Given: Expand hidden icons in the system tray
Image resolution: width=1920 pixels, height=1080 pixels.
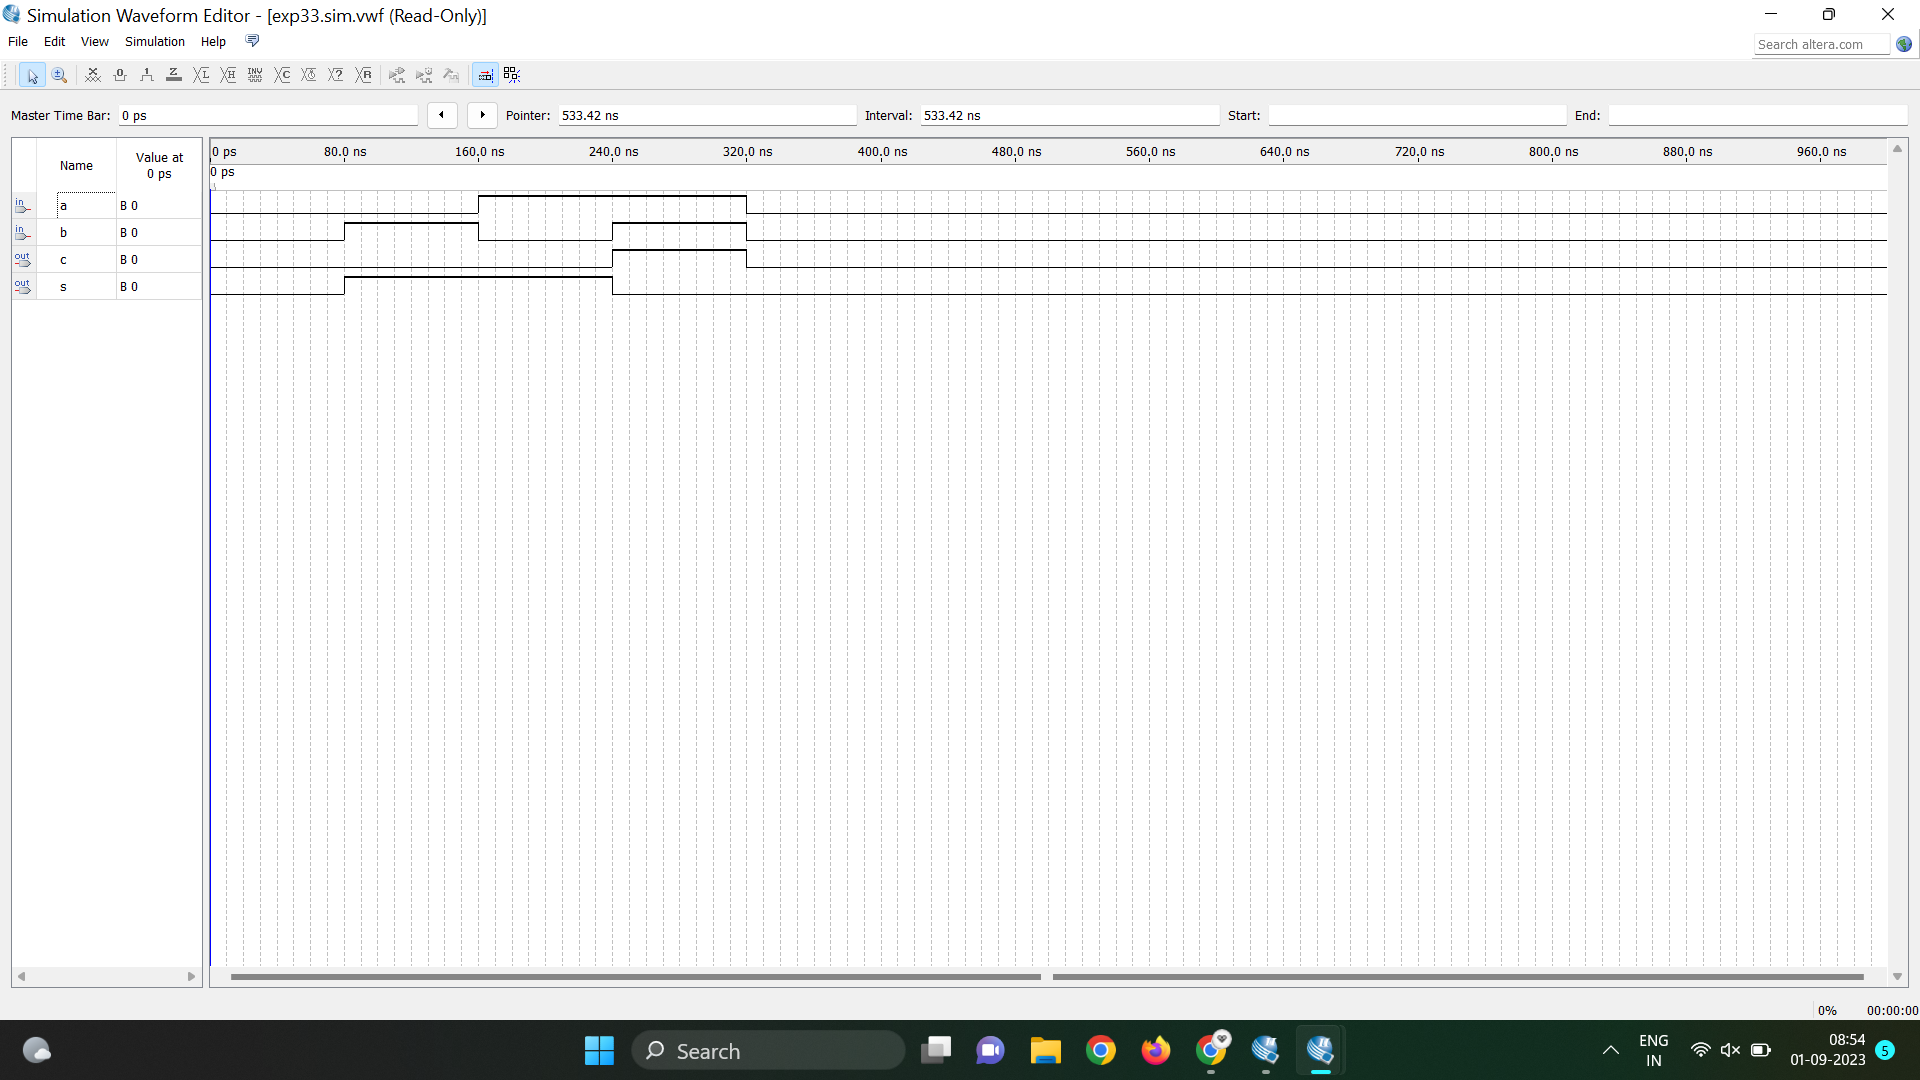Looking at the screenshot, I should [1610, 1050].
